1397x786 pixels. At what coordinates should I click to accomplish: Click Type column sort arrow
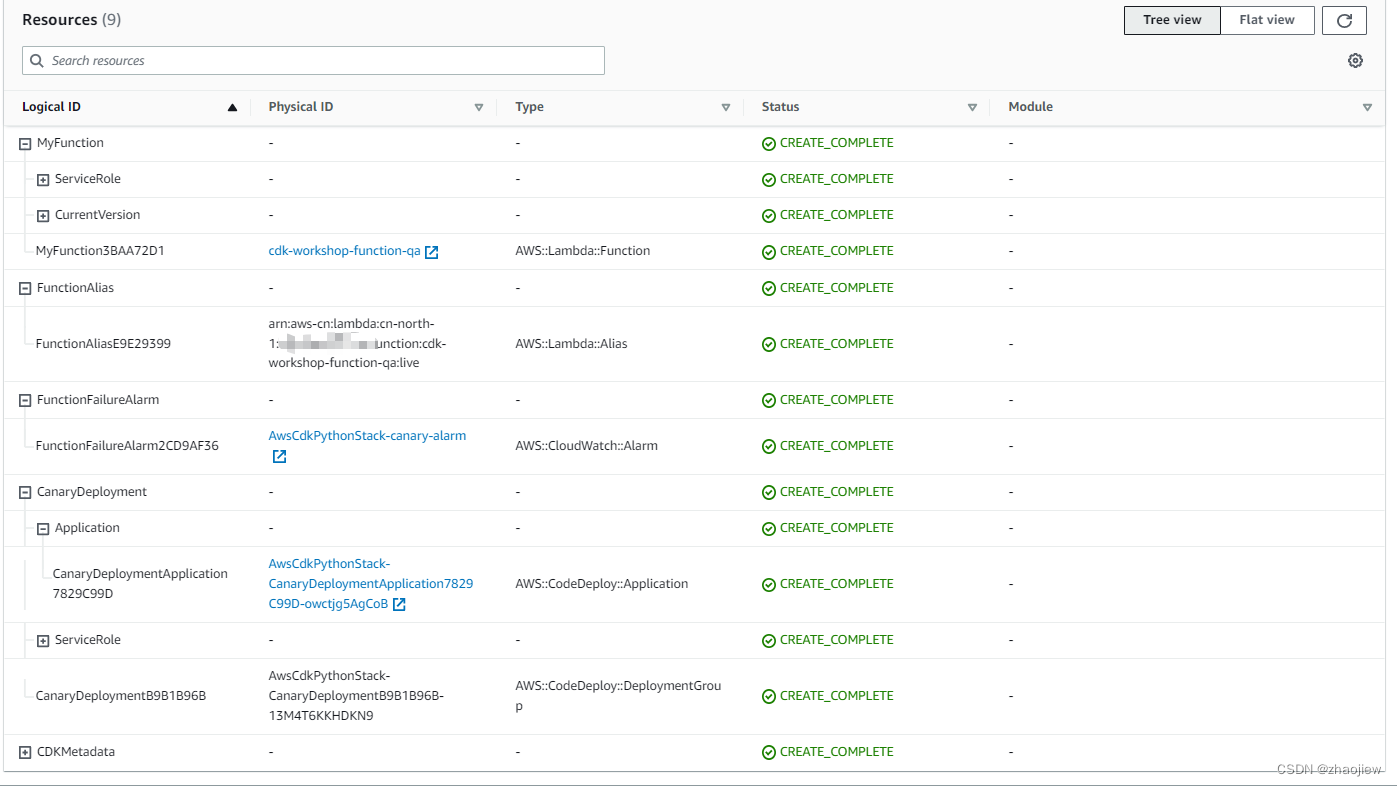(x=726, y=107)
